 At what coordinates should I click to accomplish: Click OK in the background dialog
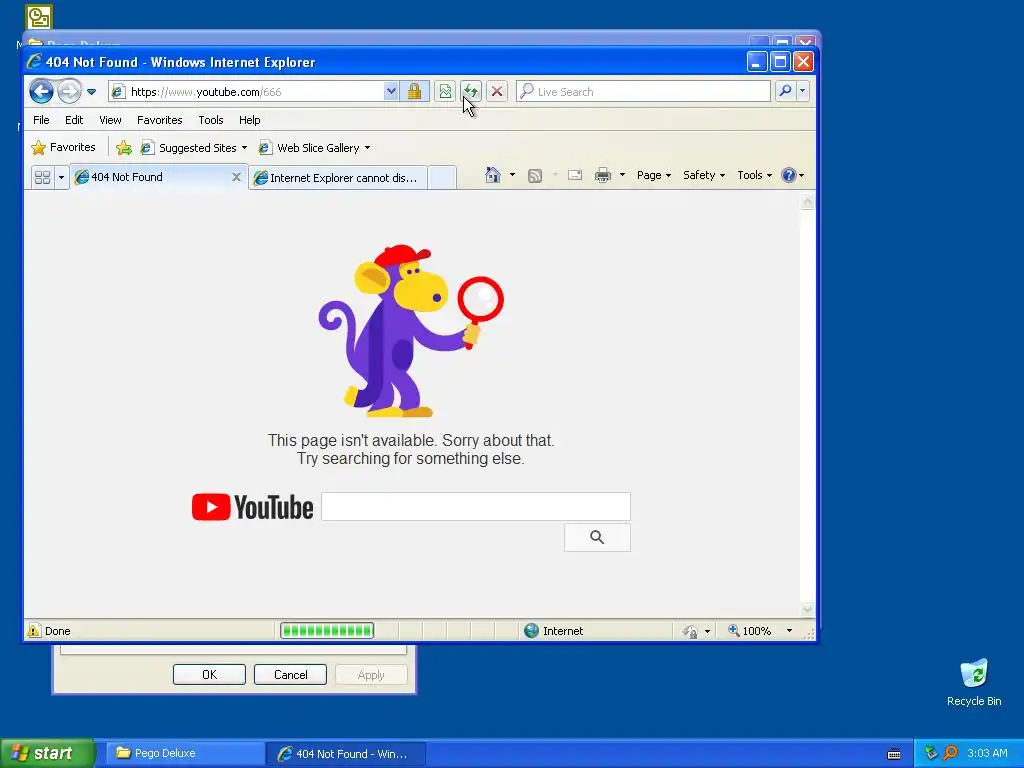209,675
